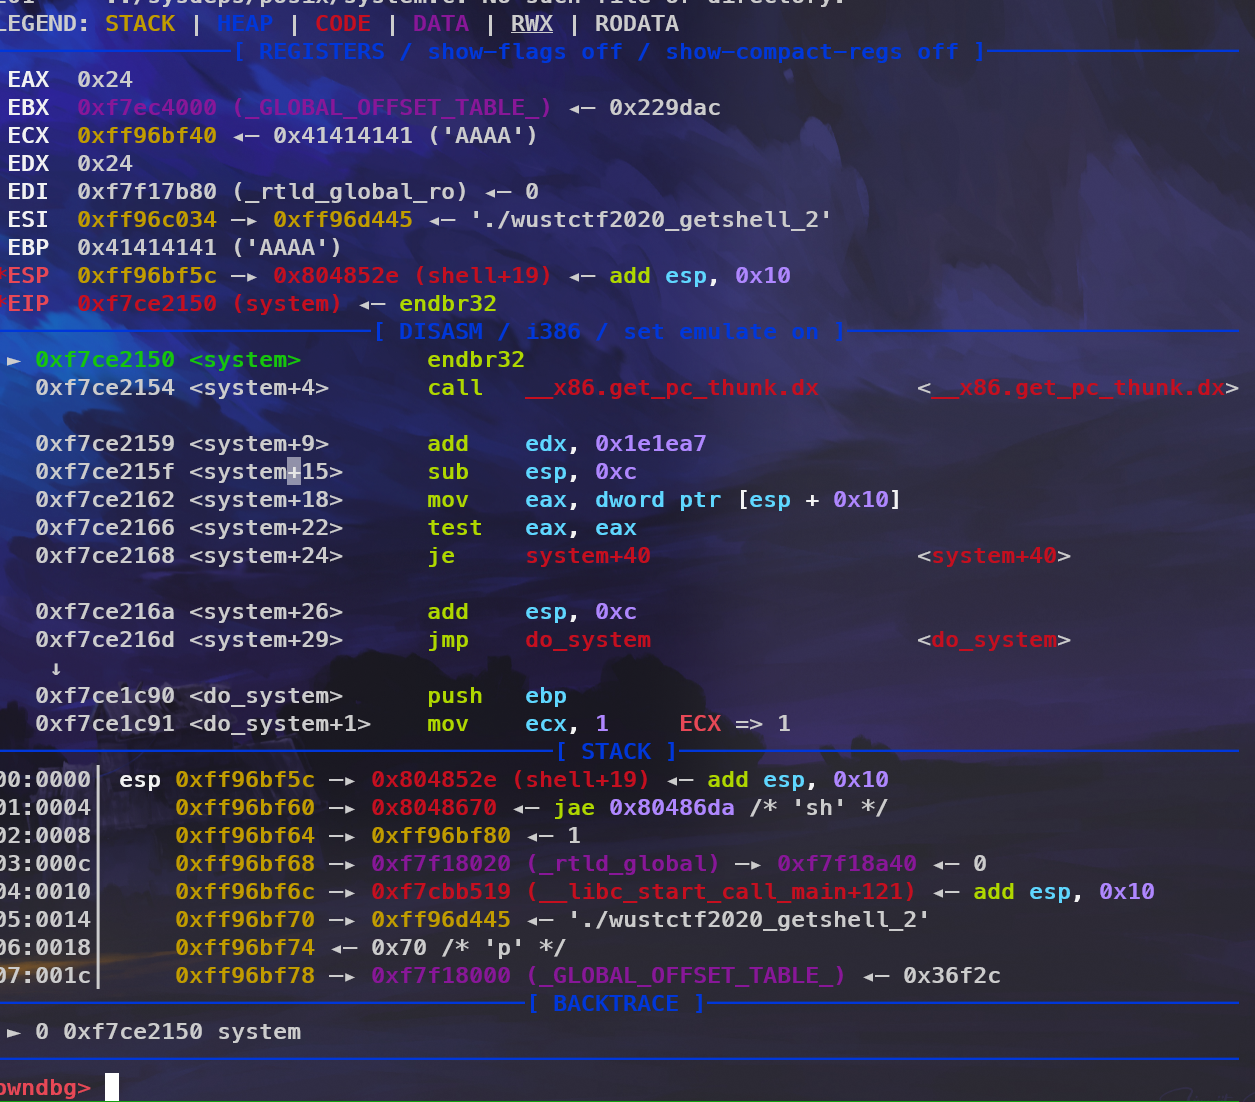Click the down arrow below the jmp do_system line

click(x=56, y=668)
